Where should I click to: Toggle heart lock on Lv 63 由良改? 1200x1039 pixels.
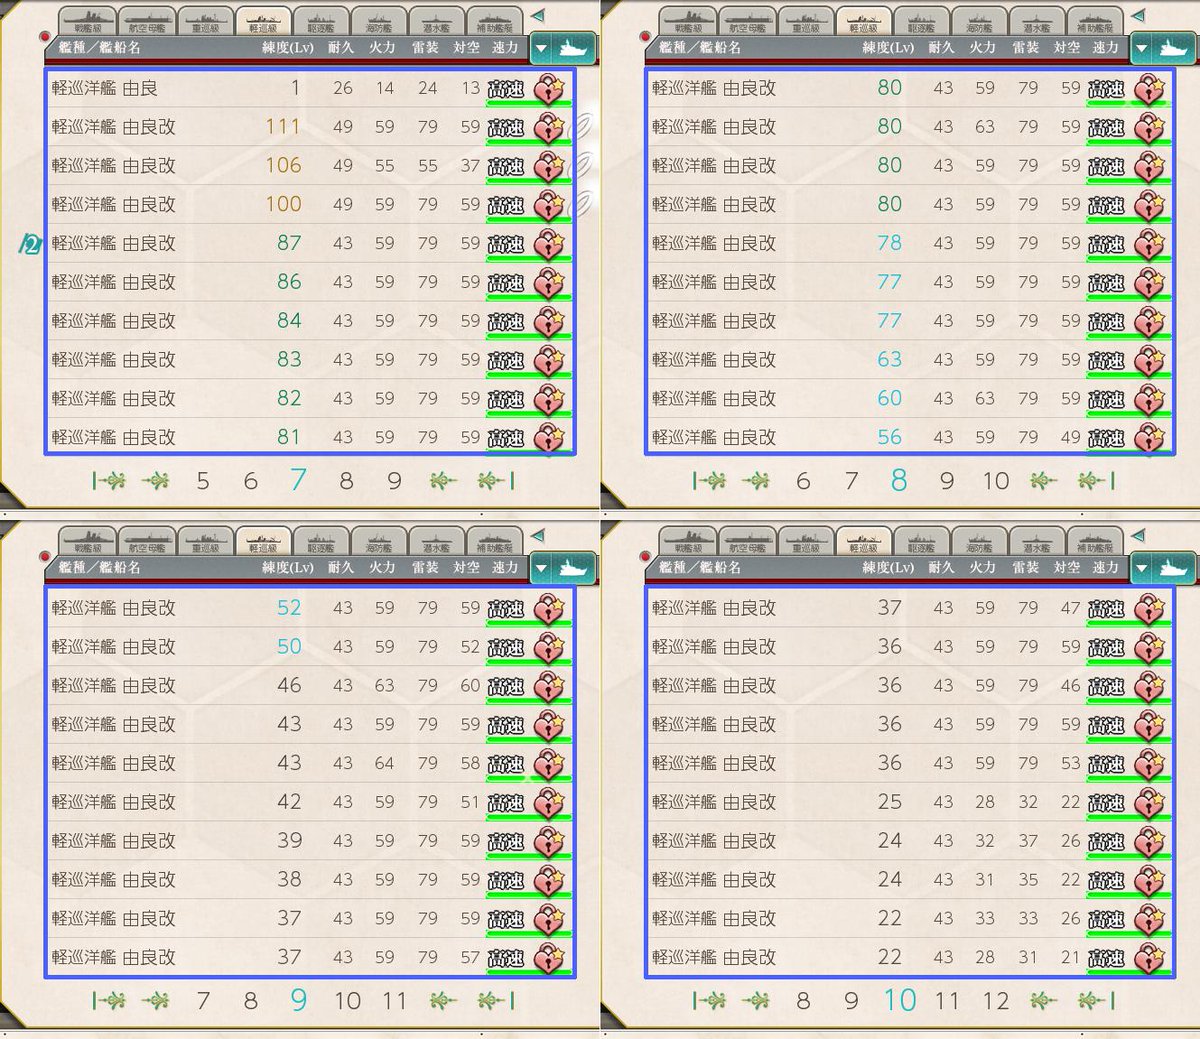tap(1149, 361)
